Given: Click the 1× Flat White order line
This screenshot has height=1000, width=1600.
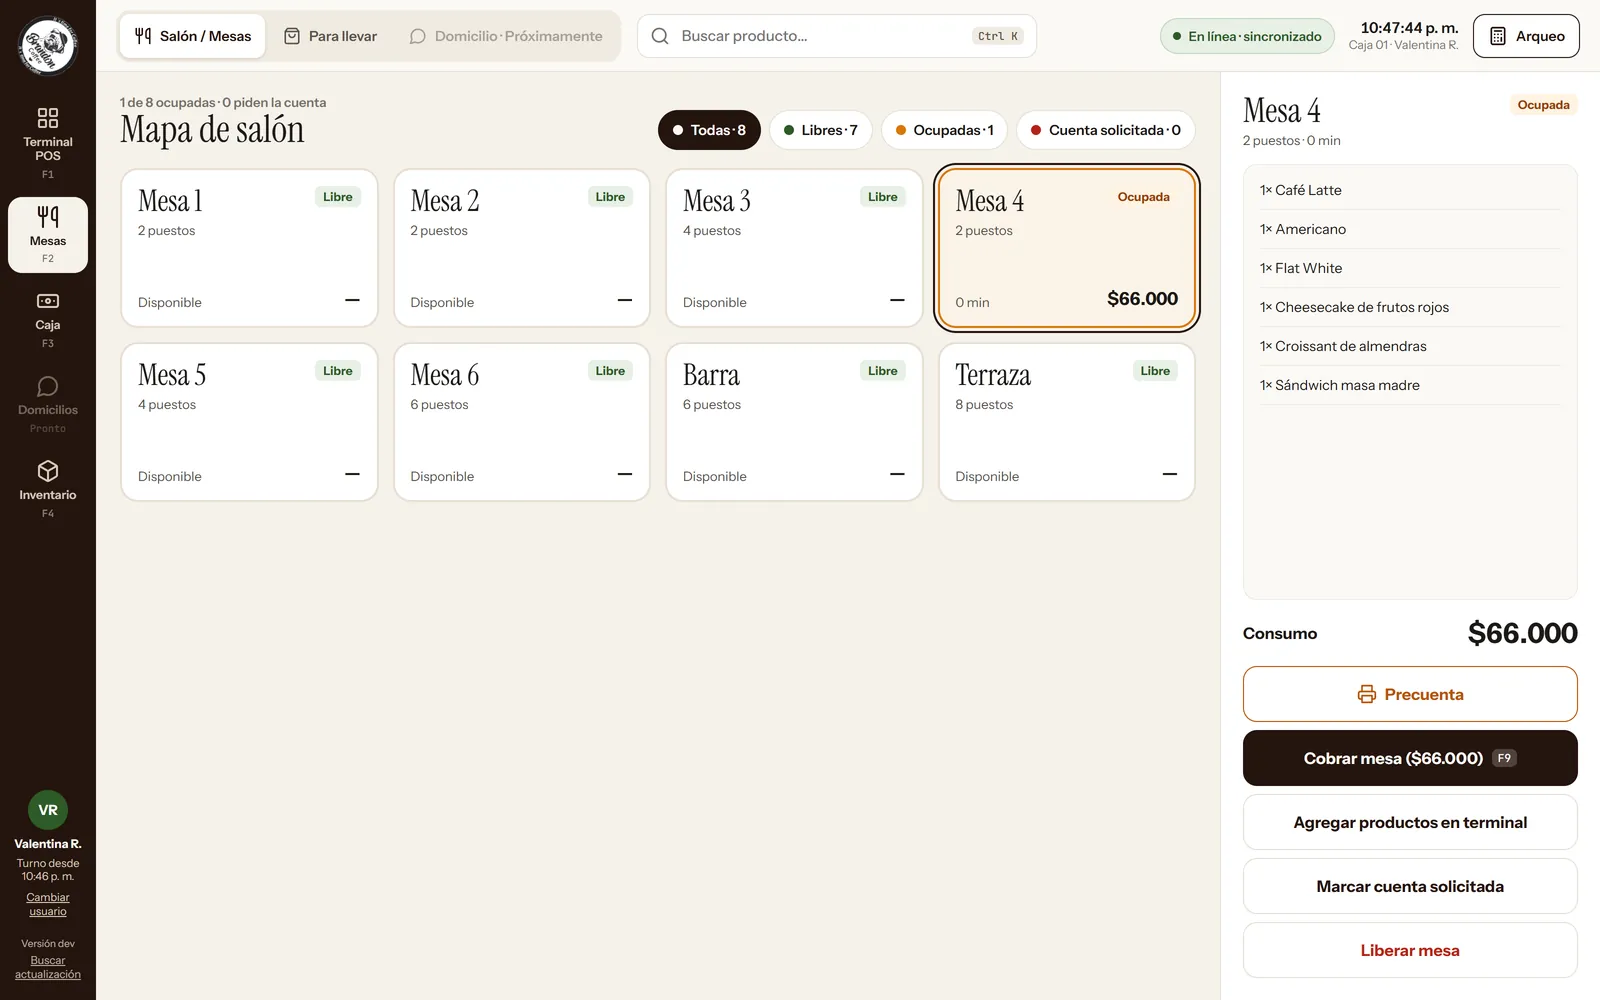Looking at the screenshot, I should point(1410,268).
